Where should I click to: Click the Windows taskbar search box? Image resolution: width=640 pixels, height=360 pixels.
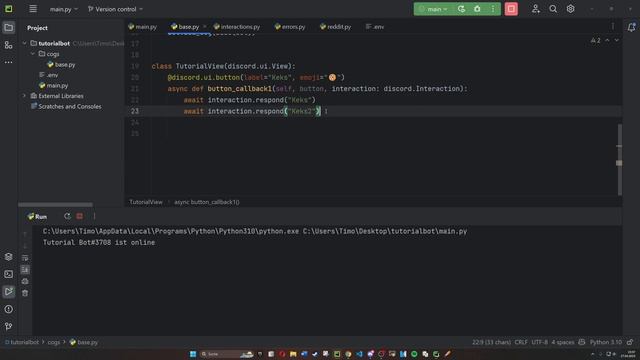(226, 354)
